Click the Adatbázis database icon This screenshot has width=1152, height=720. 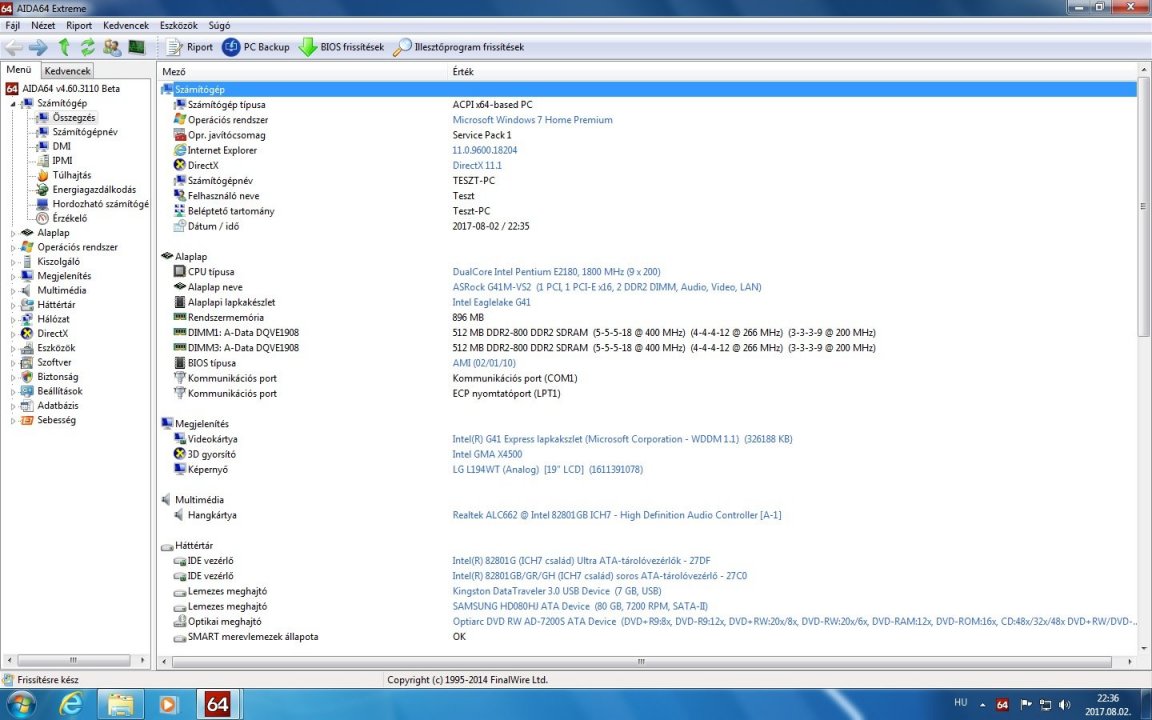[26, 406]
